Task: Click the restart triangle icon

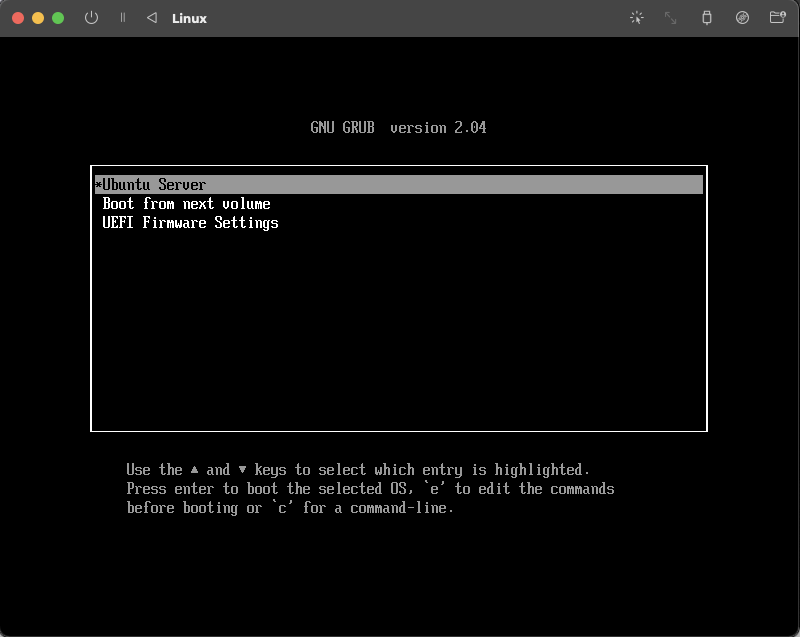Action: click(152, 18)
